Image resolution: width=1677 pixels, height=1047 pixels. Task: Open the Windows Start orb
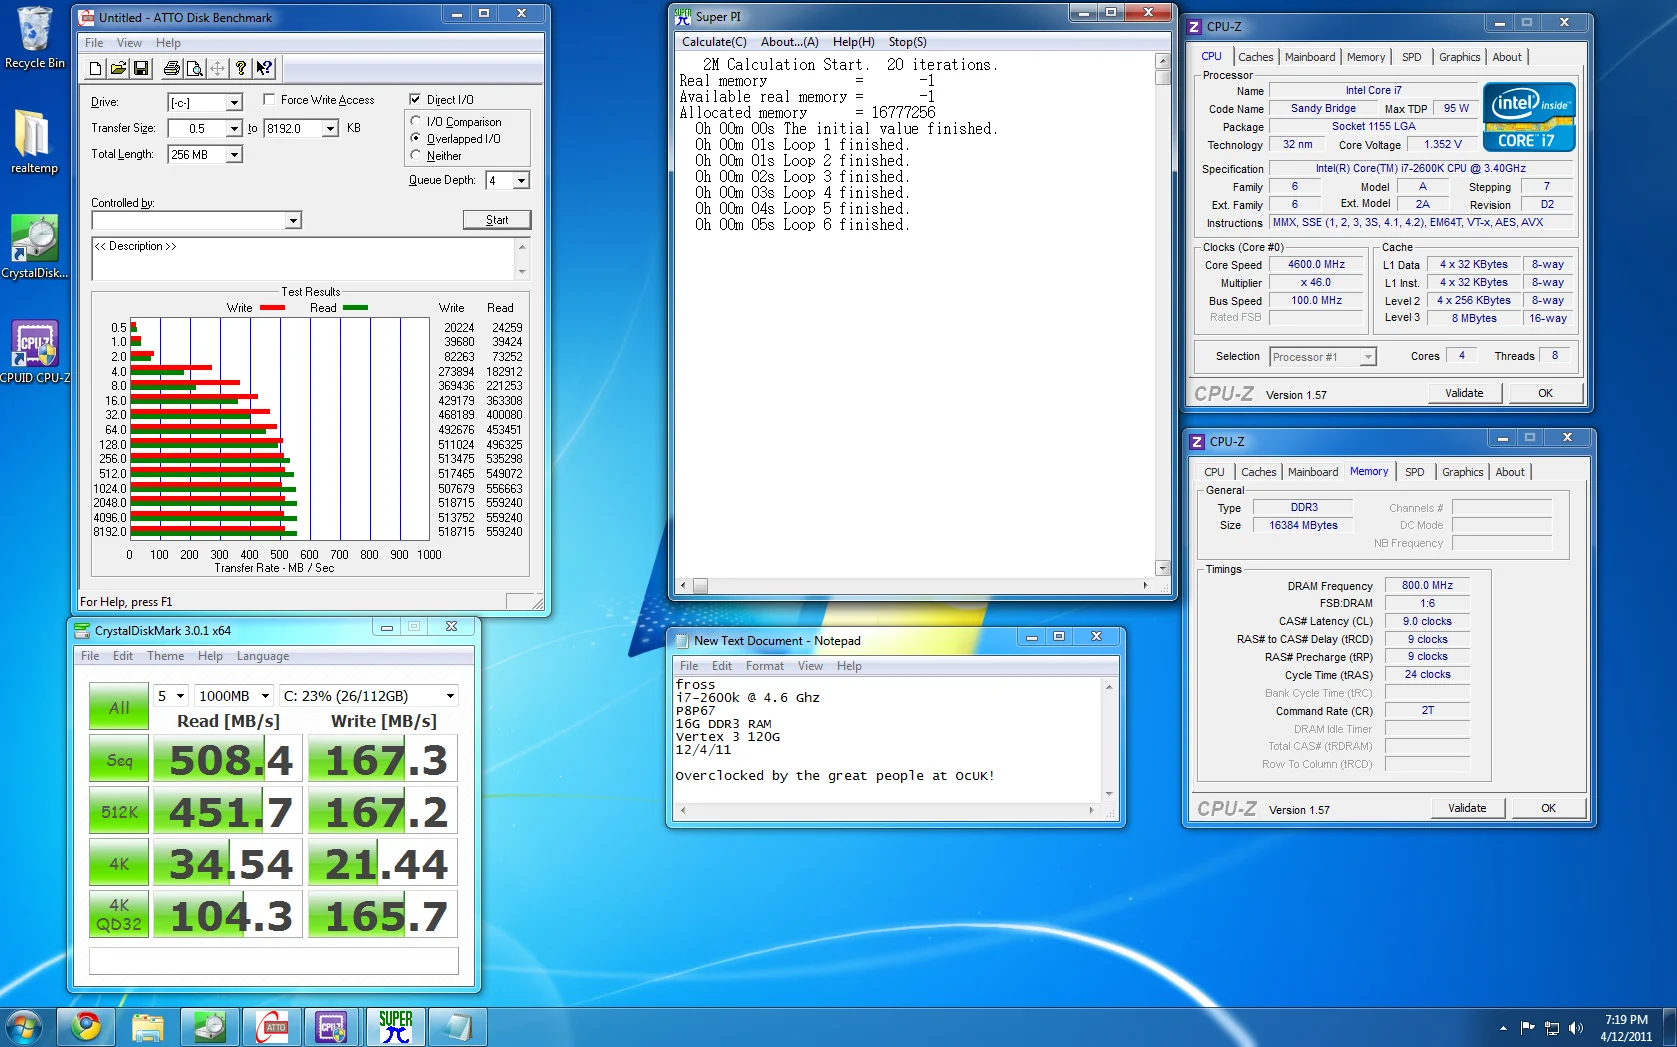click(24, 1027)
